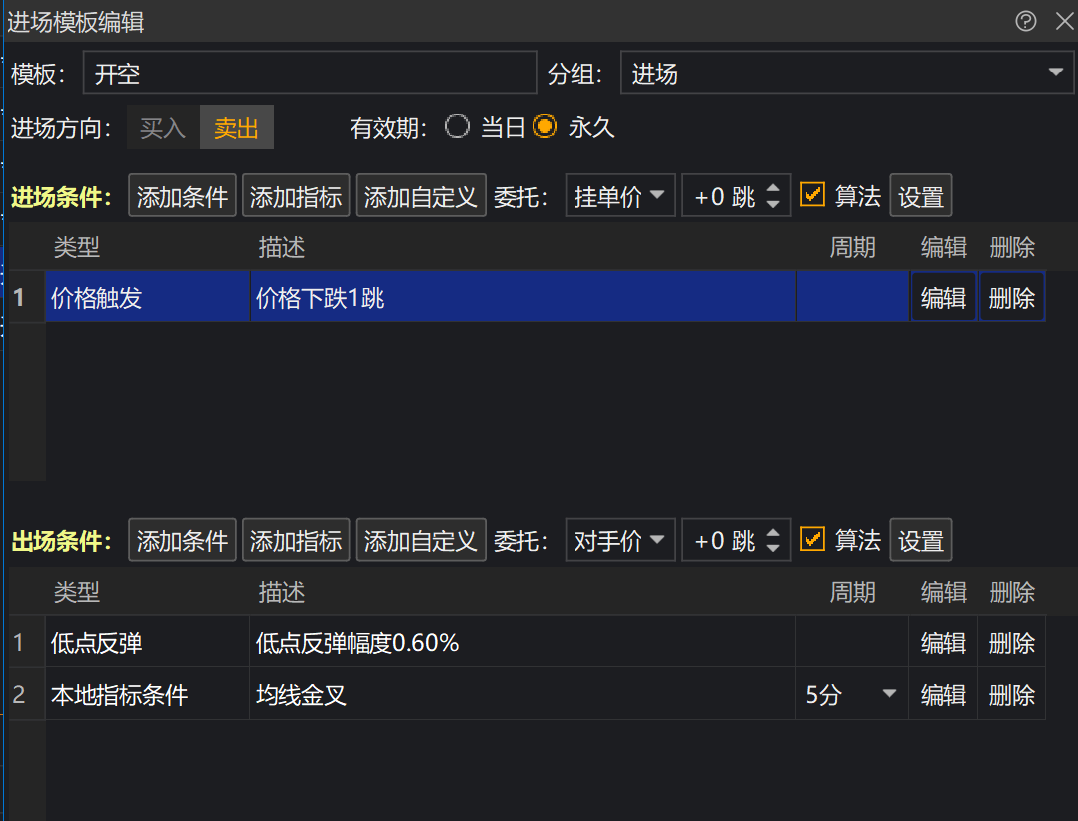The width and height of the screenshot is (1078, 821).
Task: Choose 买入 entry direction
Action: (x=163, y=128)
